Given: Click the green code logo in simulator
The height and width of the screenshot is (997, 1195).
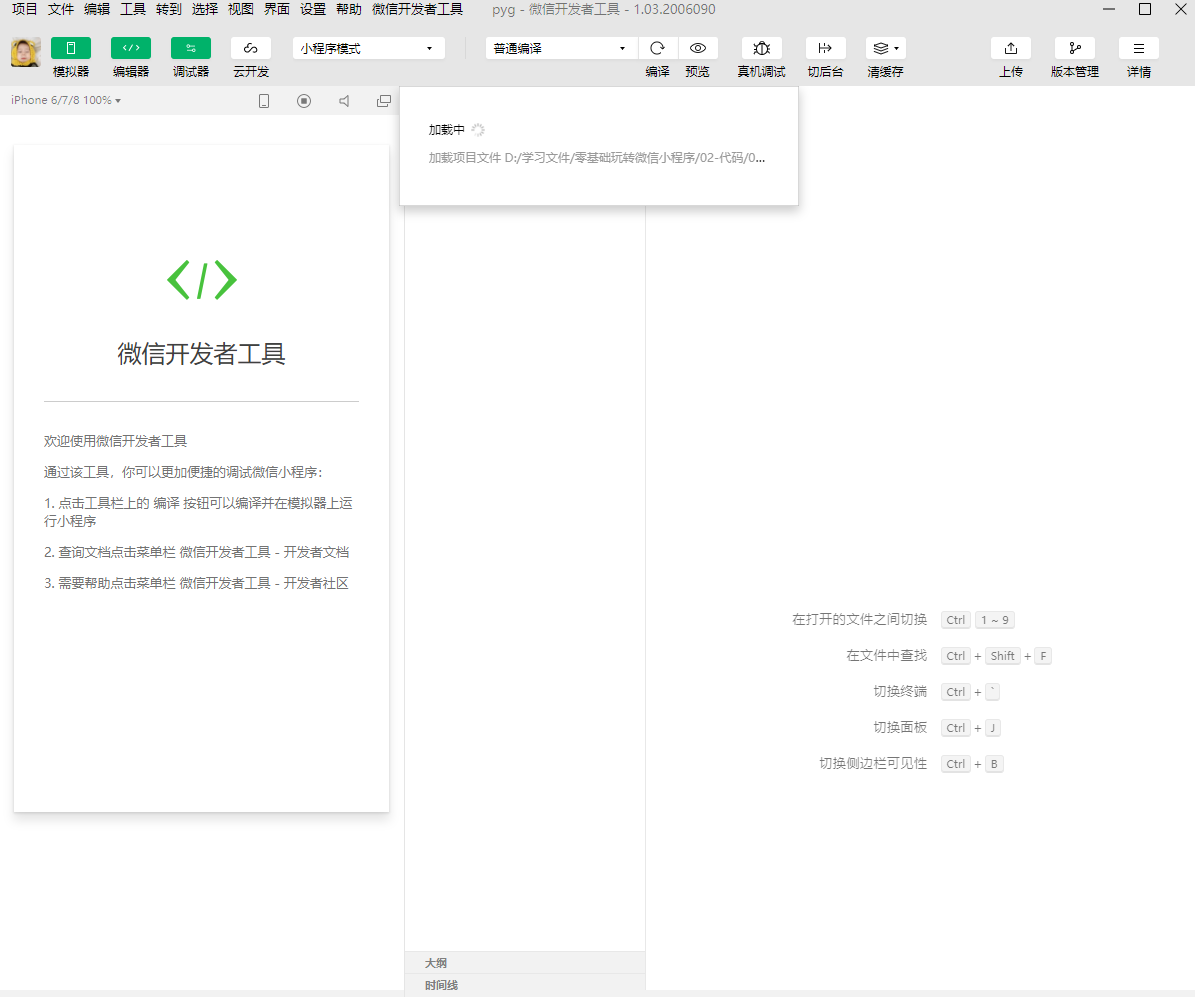Looking at the screenshot, I should (x=202, y=280).
